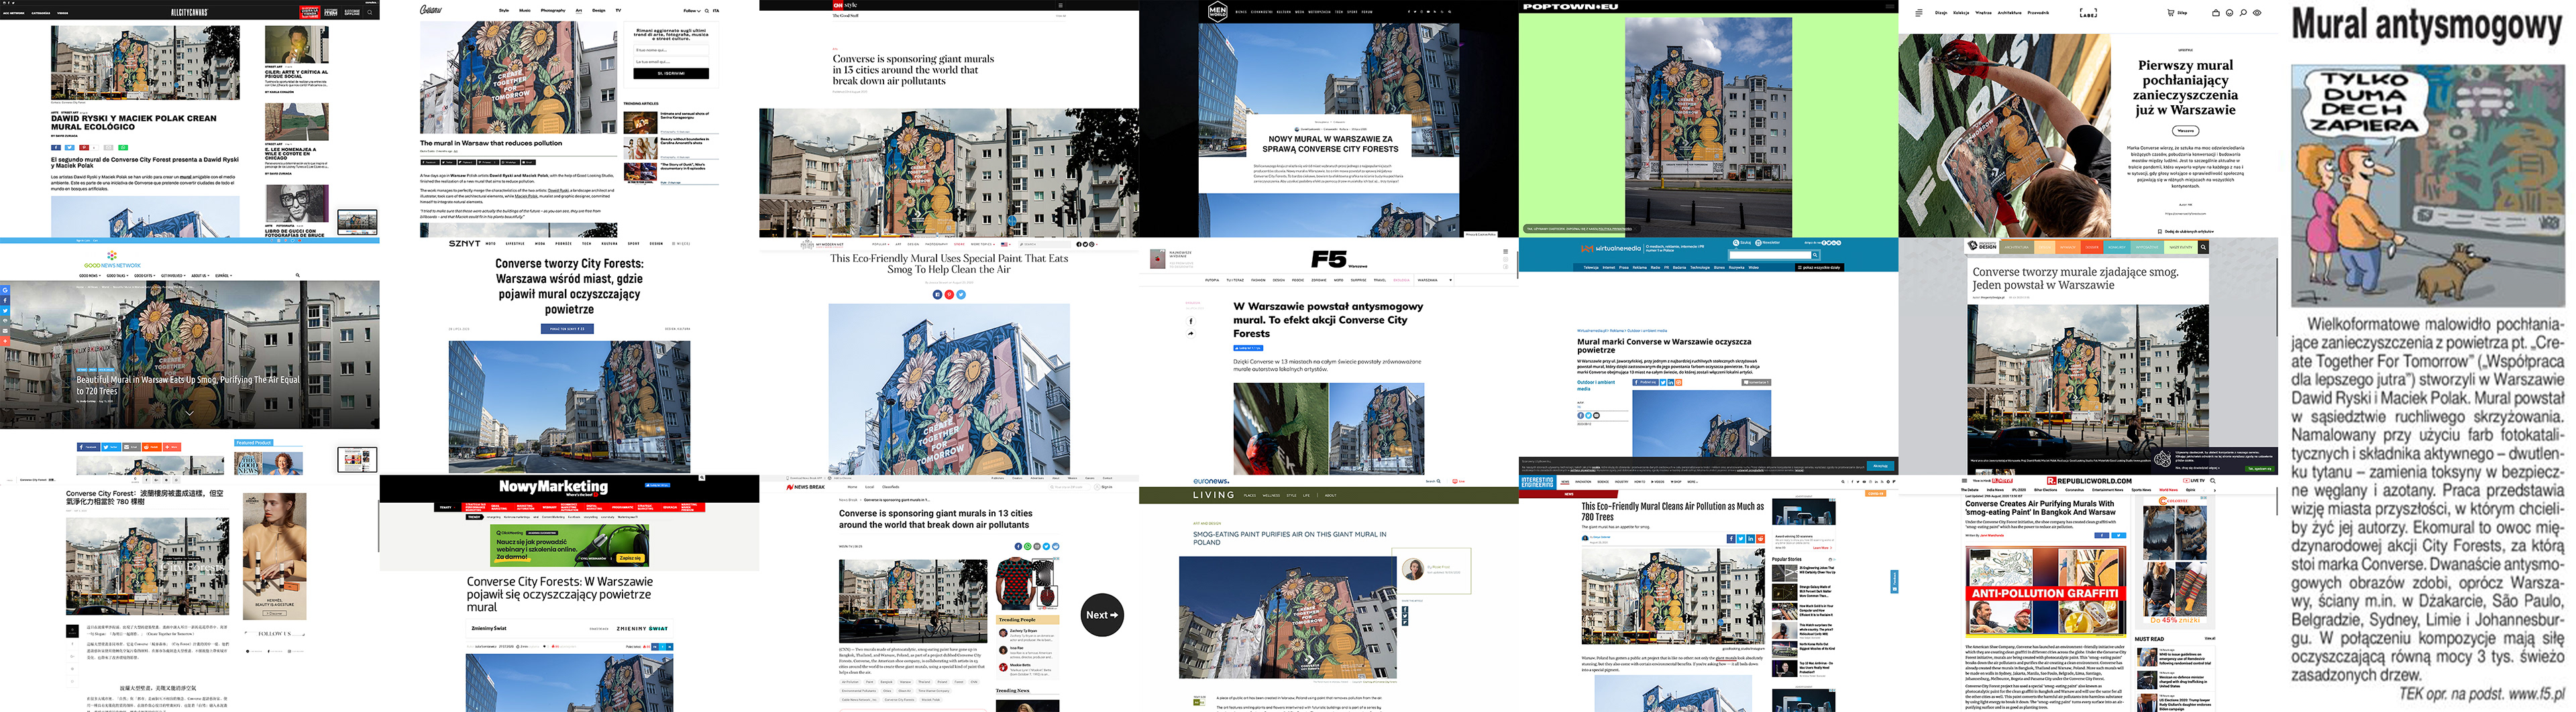The width and height of the screenshot is (2576, 712).
Task: Click round mail icon under Wirtualnemedia author
Action: 1597,416
